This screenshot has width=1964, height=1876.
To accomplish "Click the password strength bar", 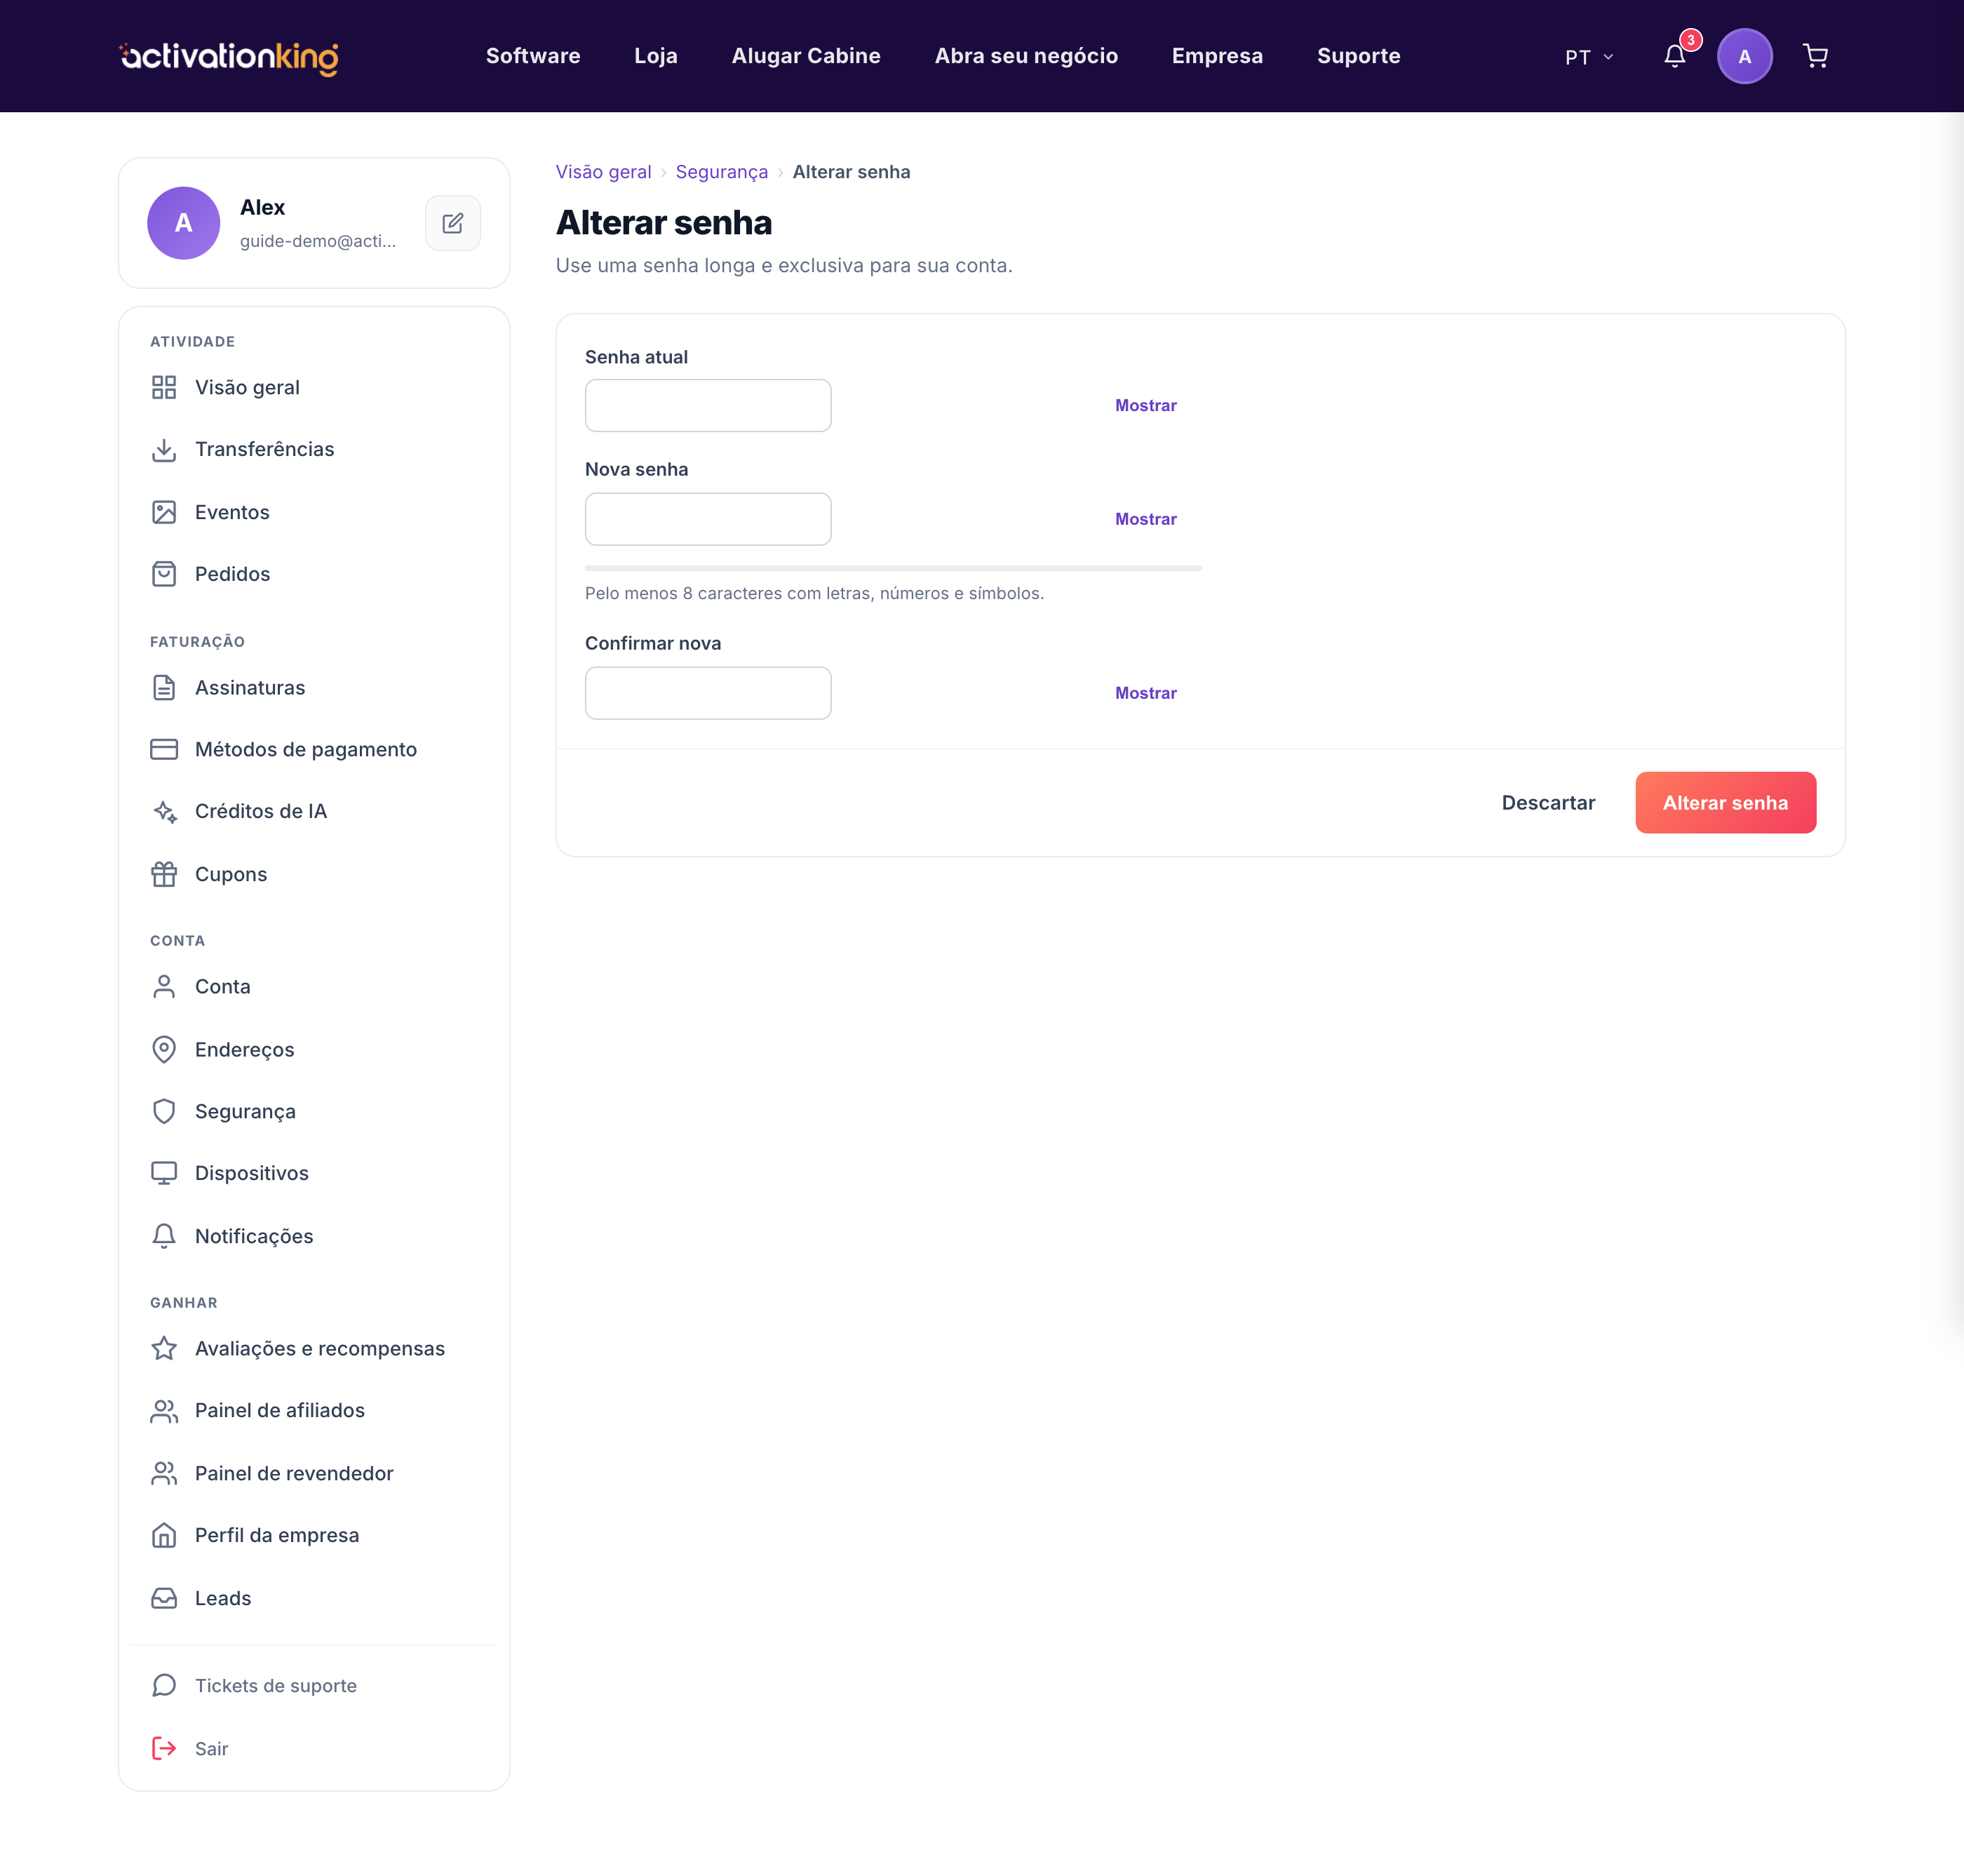I will pos(893,568).
